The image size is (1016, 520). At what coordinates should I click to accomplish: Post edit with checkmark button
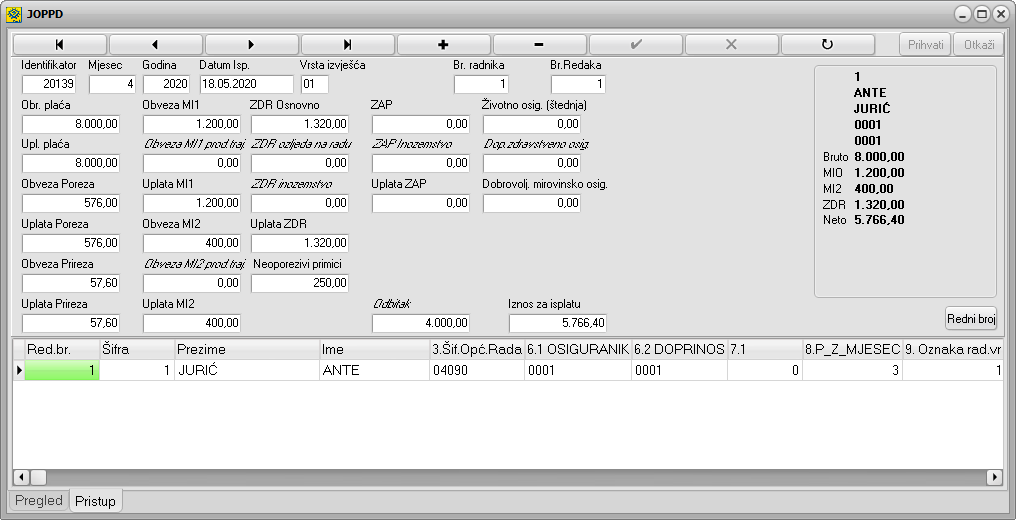tap(636, 45)
